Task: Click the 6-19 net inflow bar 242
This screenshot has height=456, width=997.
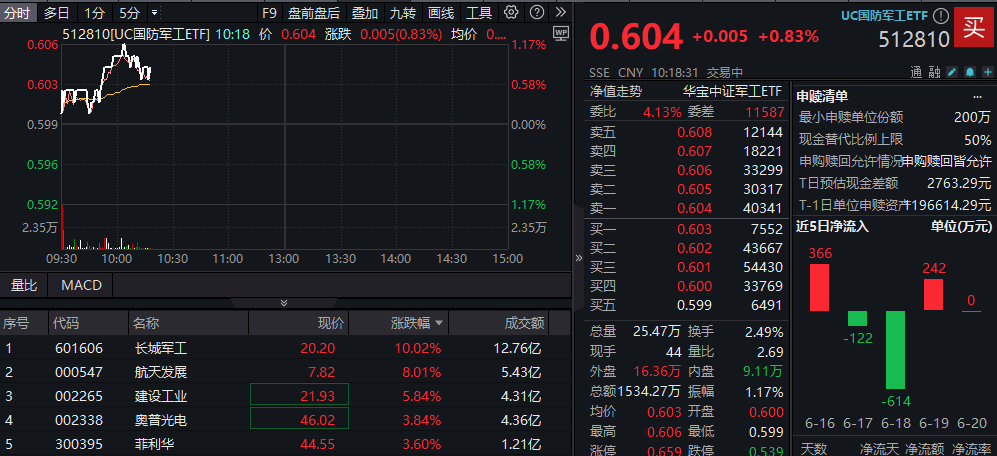Action: [933, 294]
